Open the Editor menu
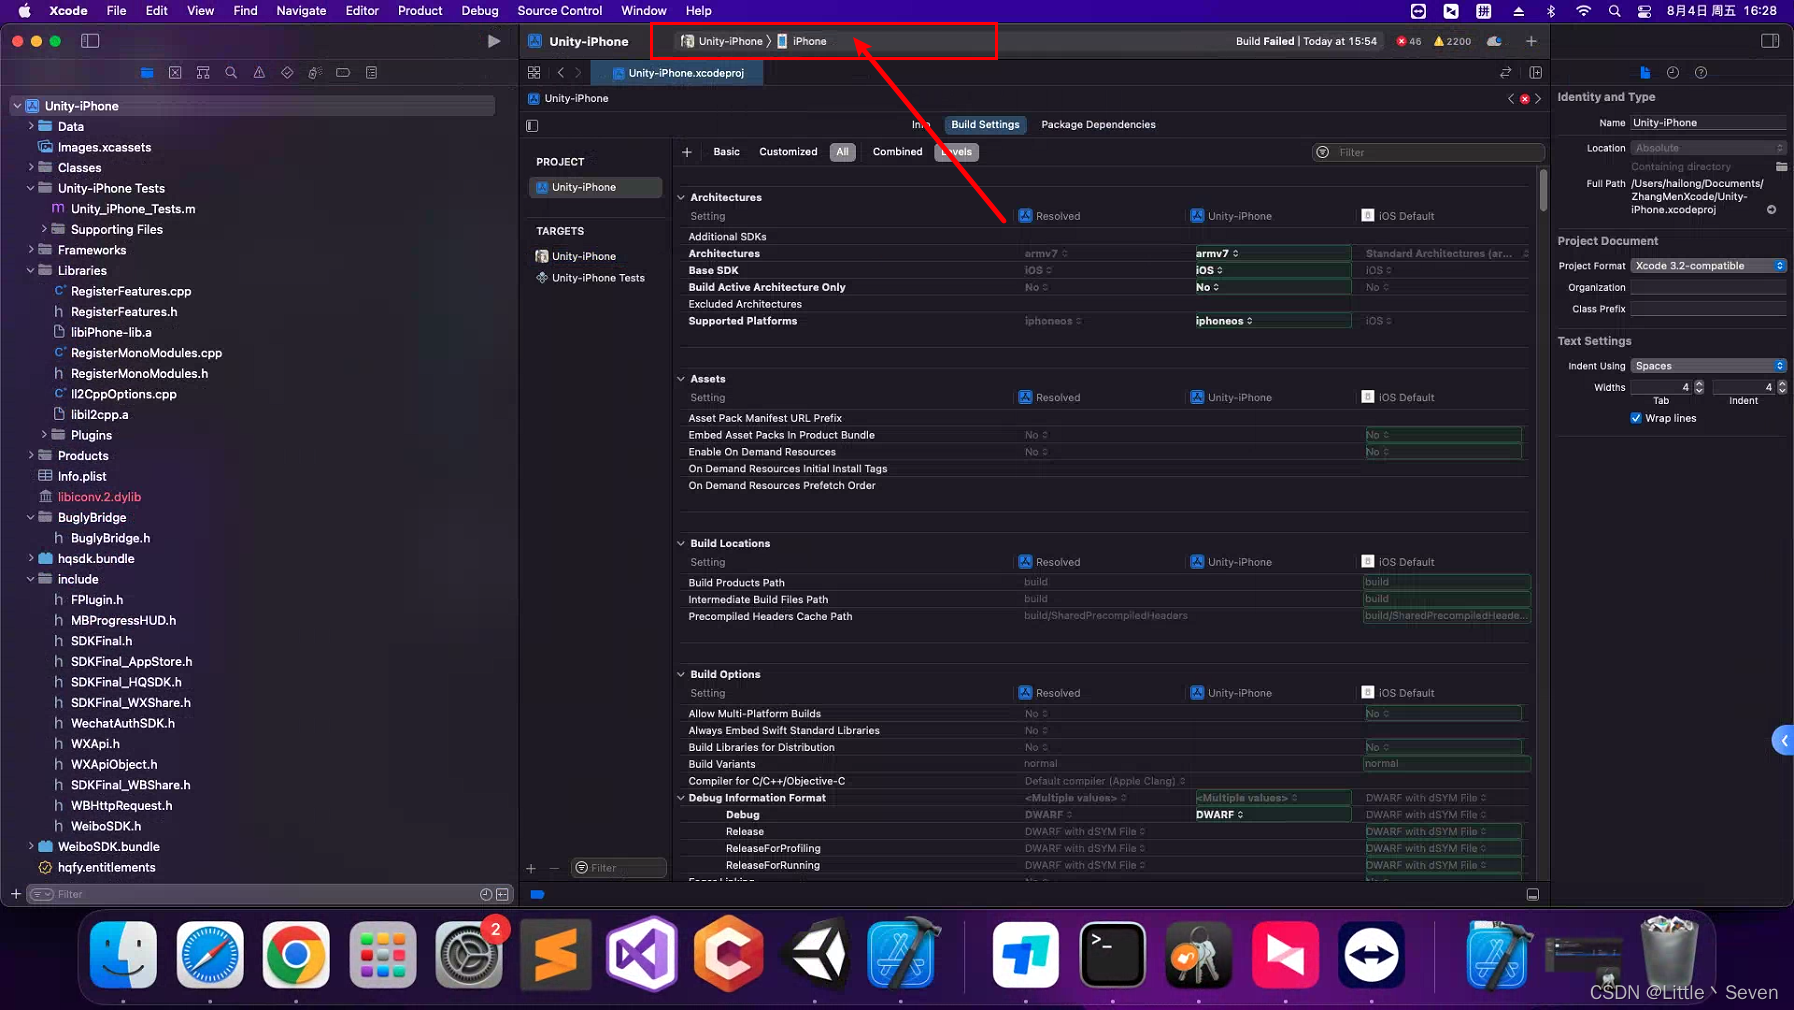This screenshot has height=1010, width=1794. (361, 11)
